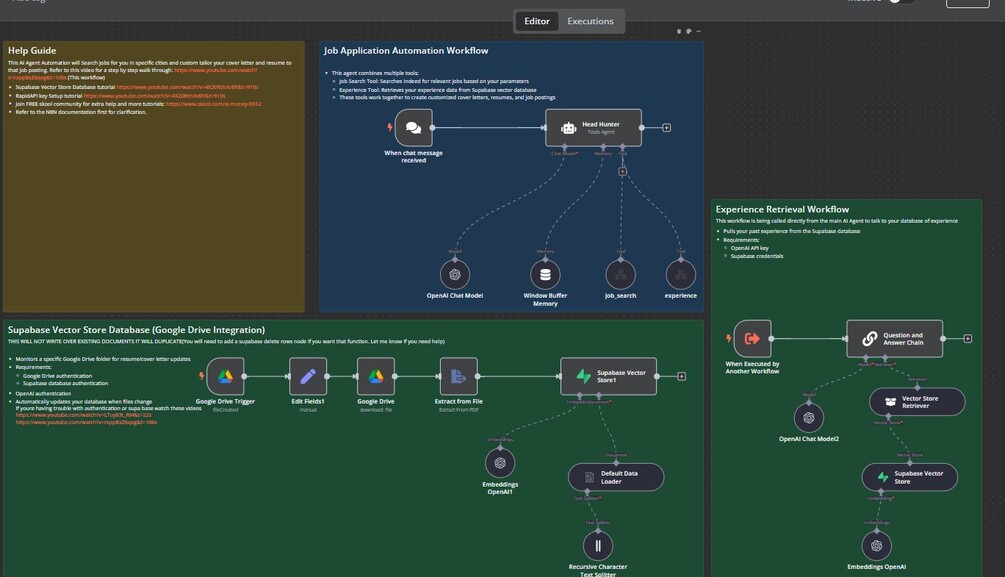Click Supabase Vector Store Database (Google Drive Integration) title

pyautogui.click(x=136, y=330)
